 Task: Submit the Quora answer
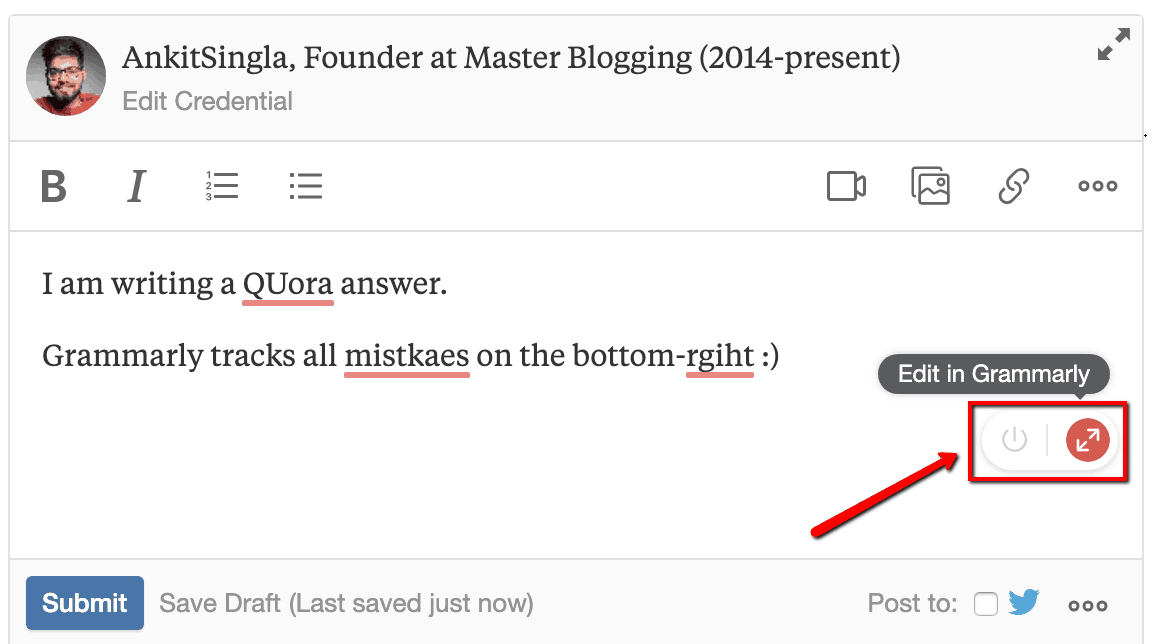85,603
